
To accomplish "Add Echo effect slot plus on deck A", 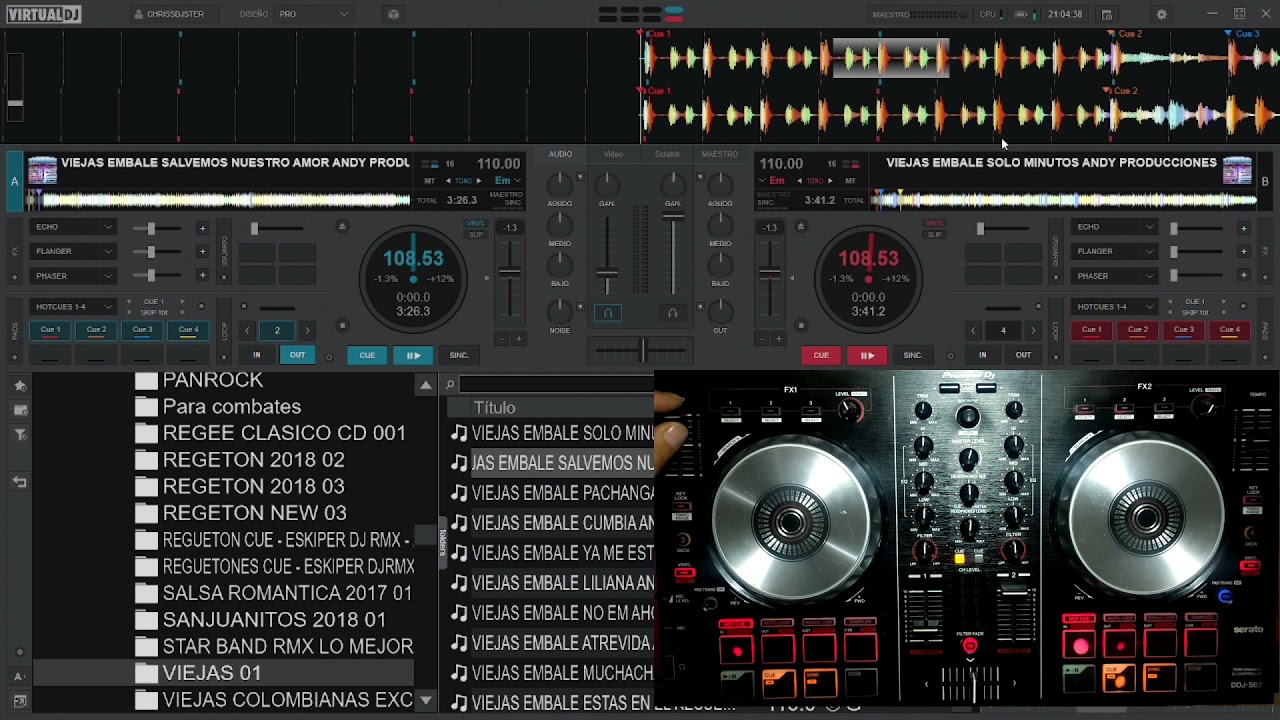I will (x=202, y=228).
